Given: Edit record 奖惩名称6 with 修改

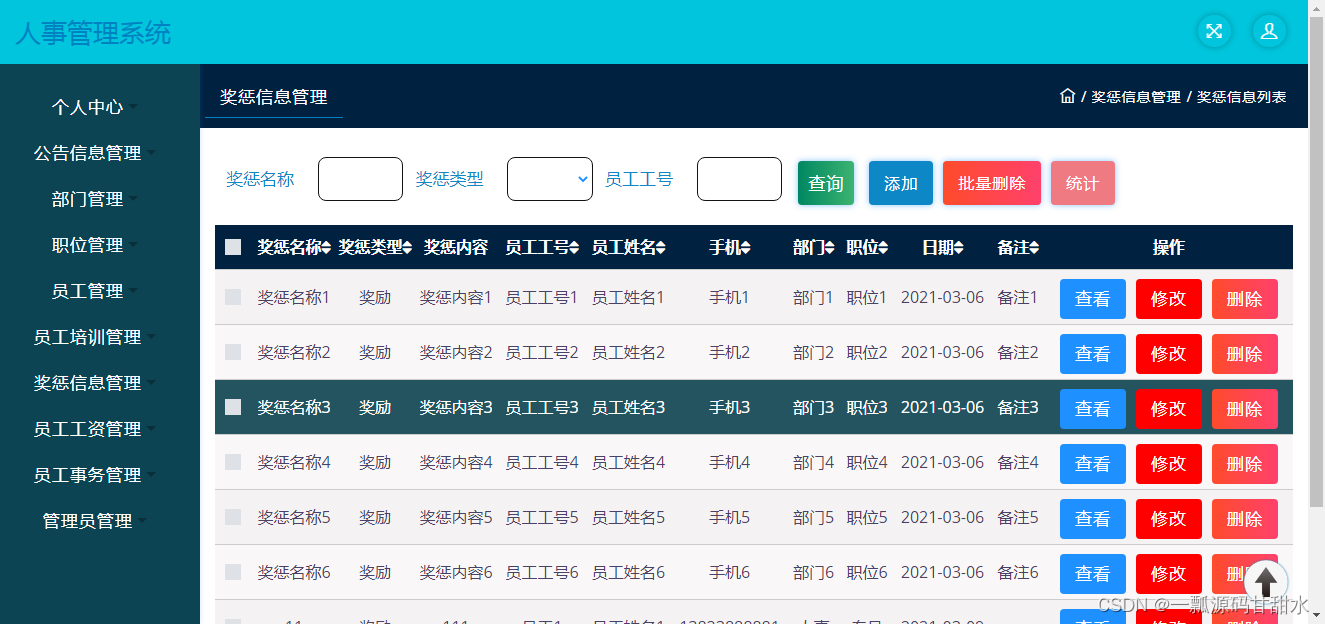Looking at the screenshot, I should (1169, 574).
